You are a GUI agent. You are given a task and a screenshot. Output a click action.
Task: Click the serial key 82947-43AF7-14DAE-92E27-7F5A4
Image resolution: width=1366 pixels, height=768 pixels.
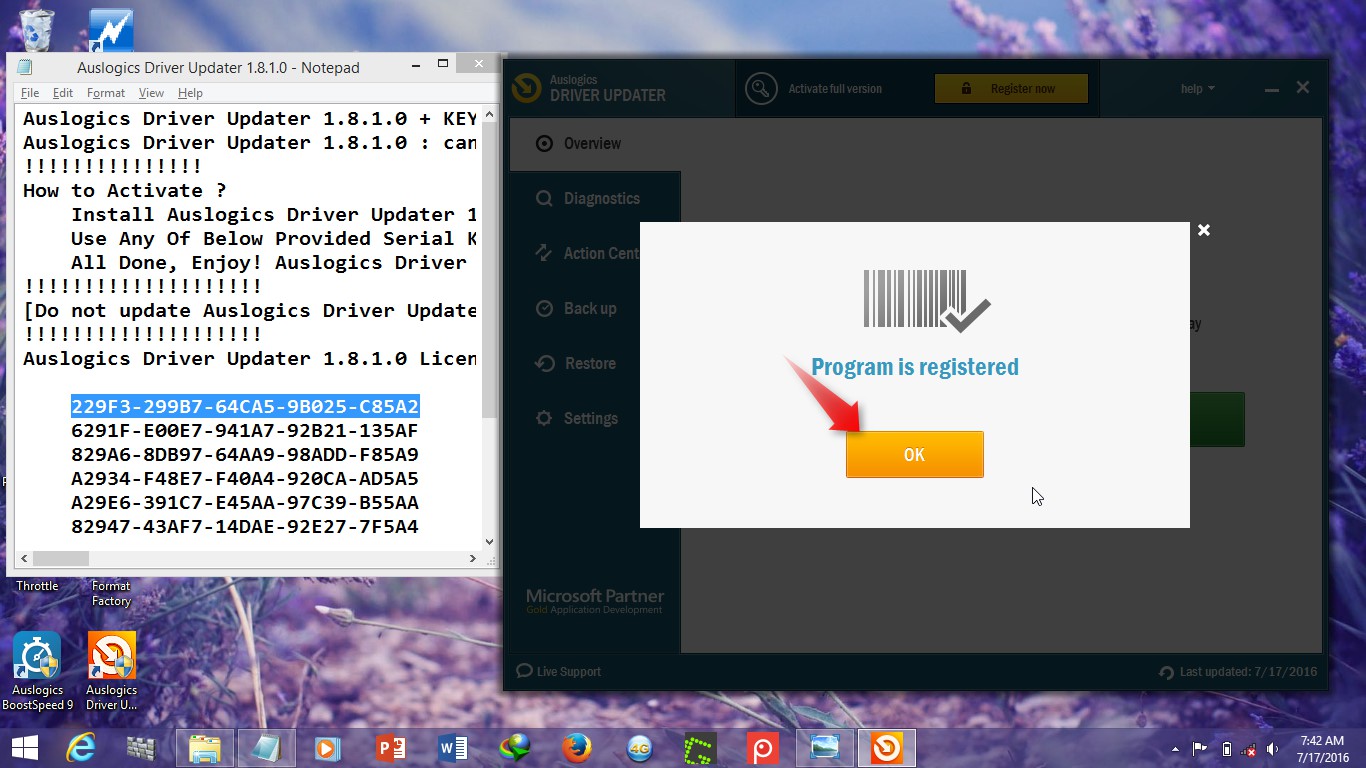coord(245,526)
